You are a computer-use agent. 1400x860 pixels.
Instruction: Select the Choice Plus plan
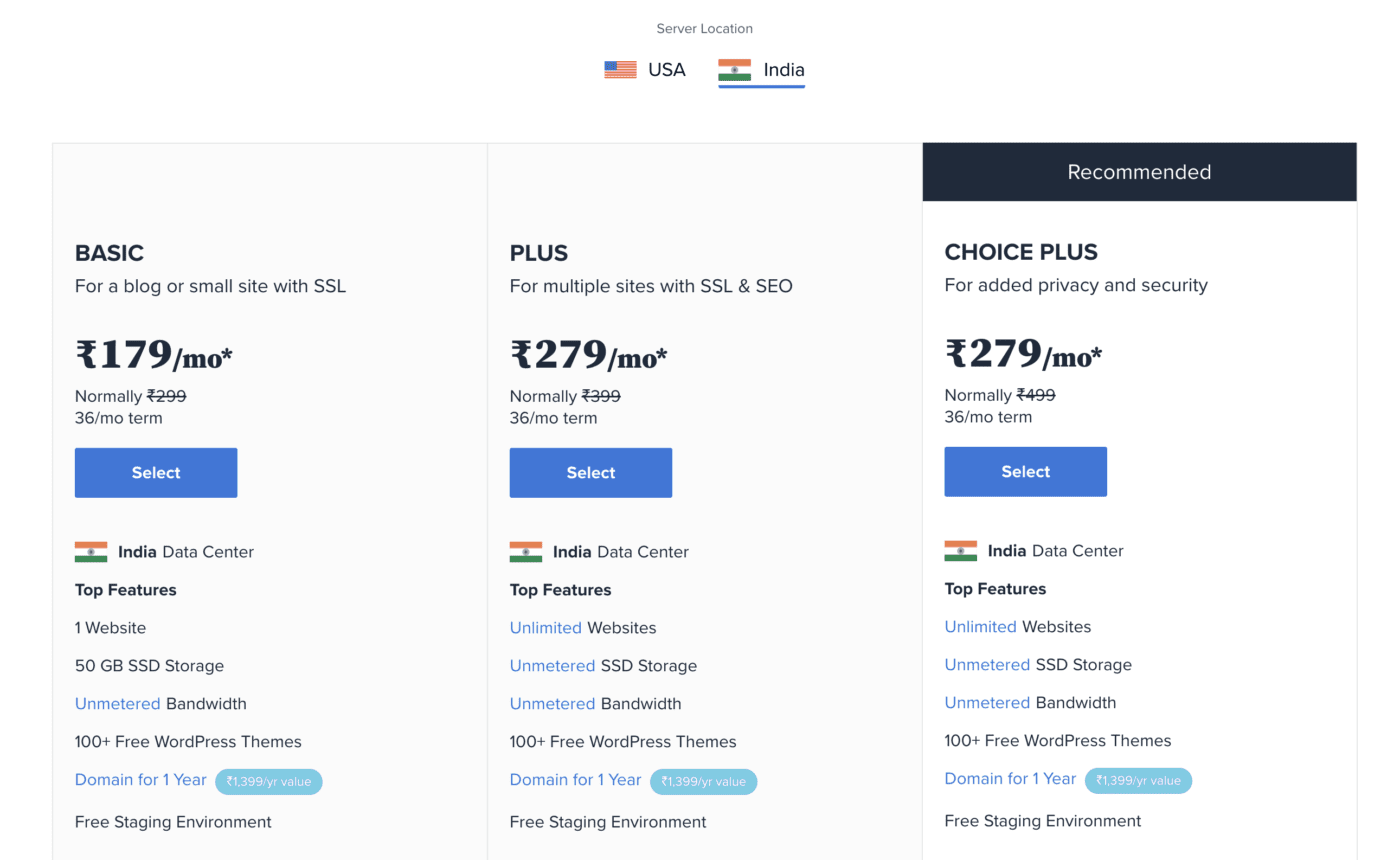(x=1026, y=472)
